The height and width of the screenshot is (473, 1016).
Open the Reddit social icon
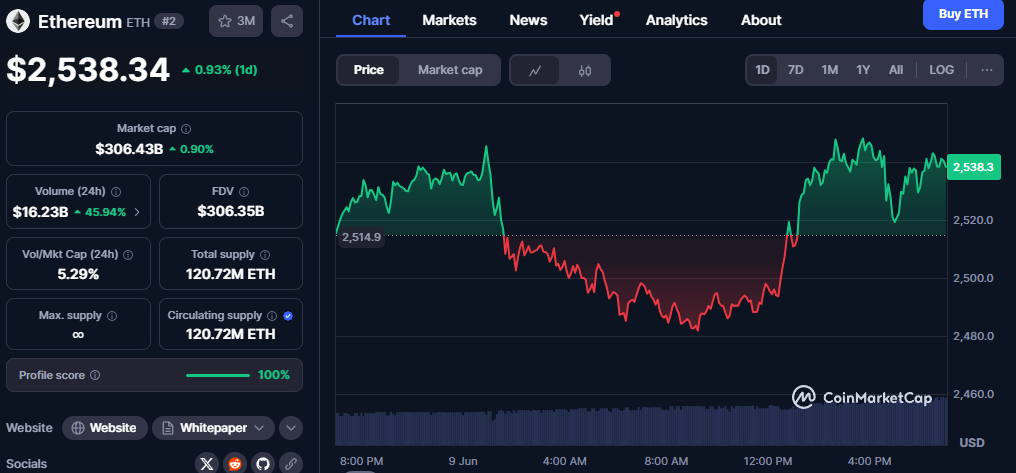(235, 463)
